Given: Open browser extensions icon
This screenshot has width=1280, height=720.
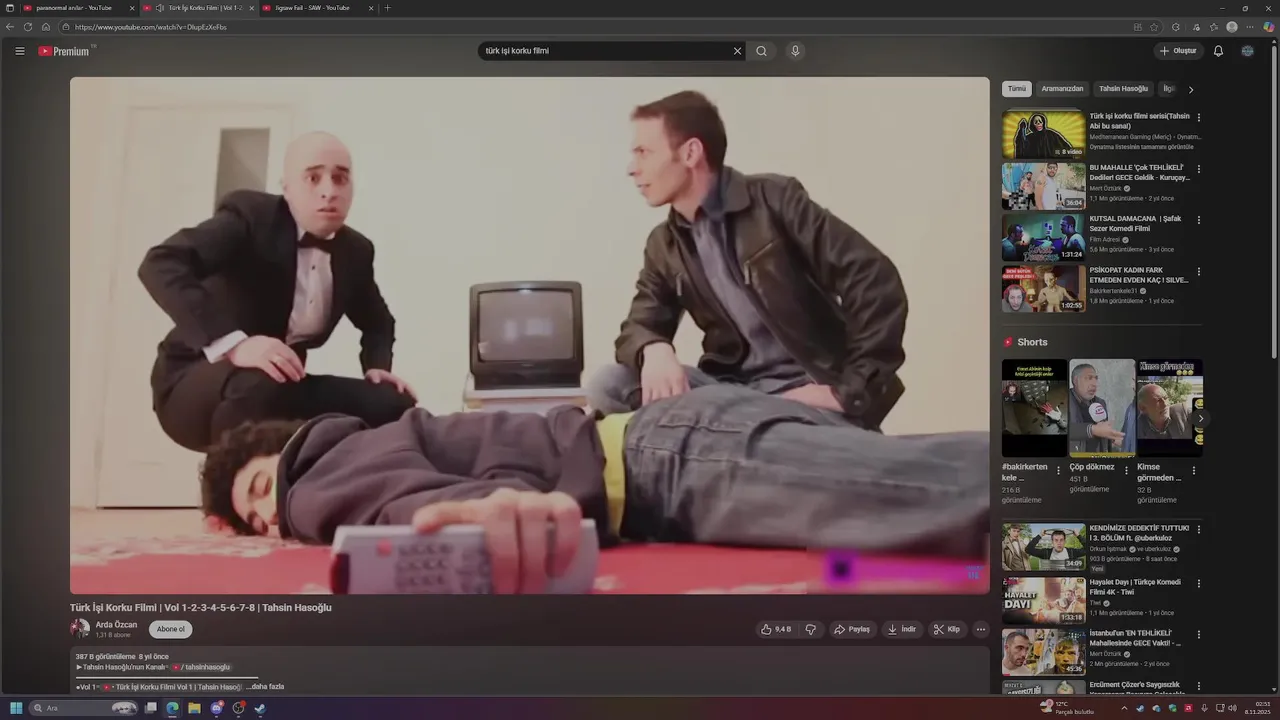Looking at the screenshot, I should click(1176, 27).
